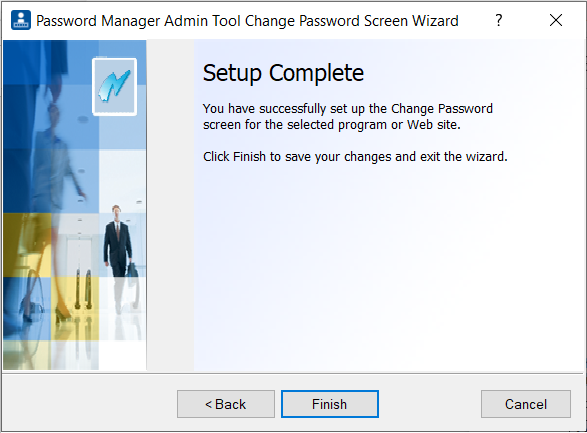This screenshot has height=433, width=587.
Task: Click the man in suit in sidebar image
Action: pos(117,241)
